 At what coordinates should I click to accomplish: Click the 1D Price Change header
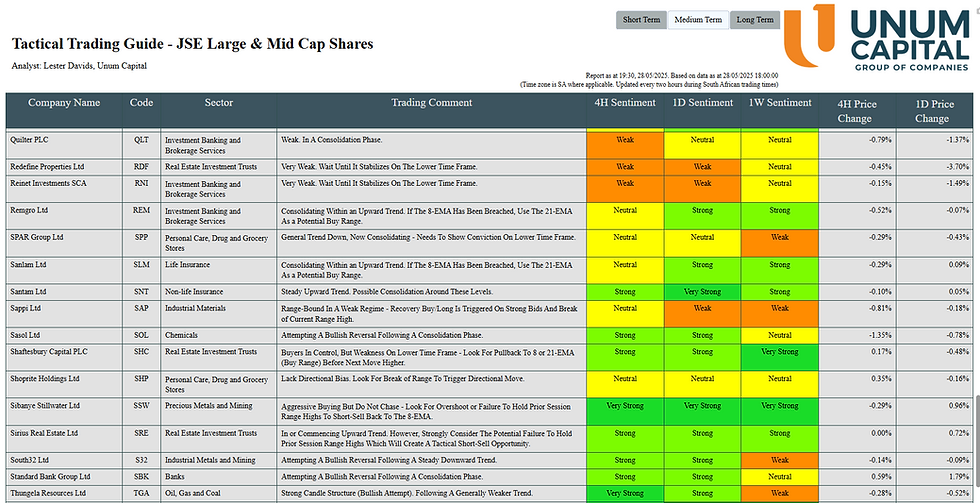[x=935, y=111]
